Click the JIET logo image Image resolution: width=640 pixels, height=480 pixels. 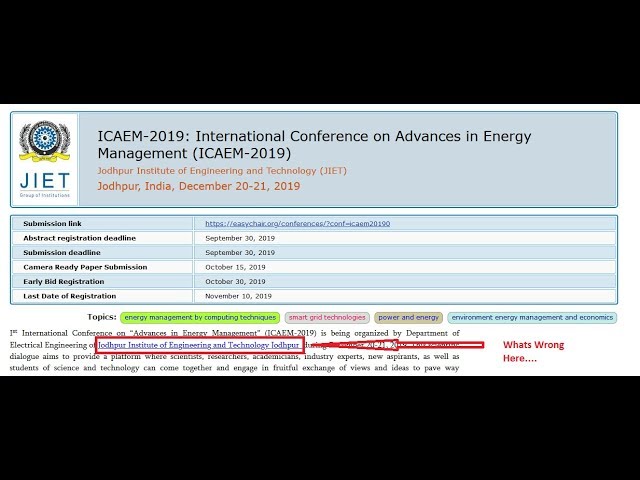click(x=45, y=159)
